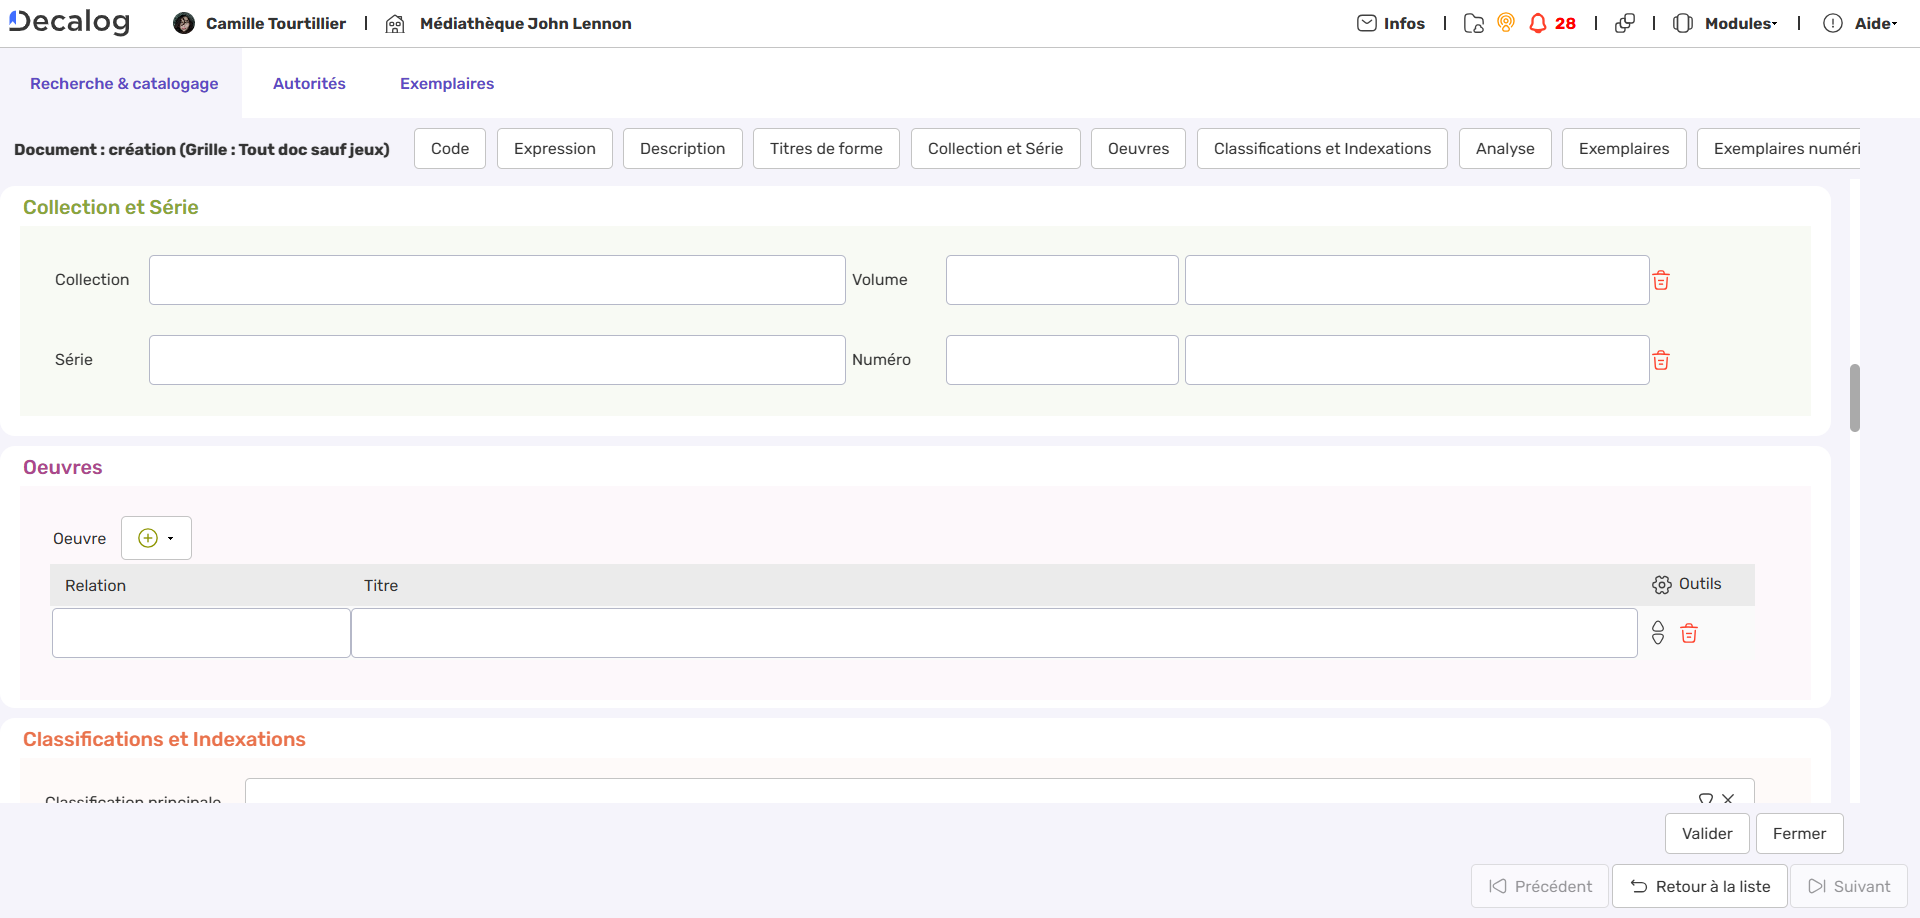Jump to the Classifications et Indexations section button
Screen dimensions: 1920x918
1322,148
